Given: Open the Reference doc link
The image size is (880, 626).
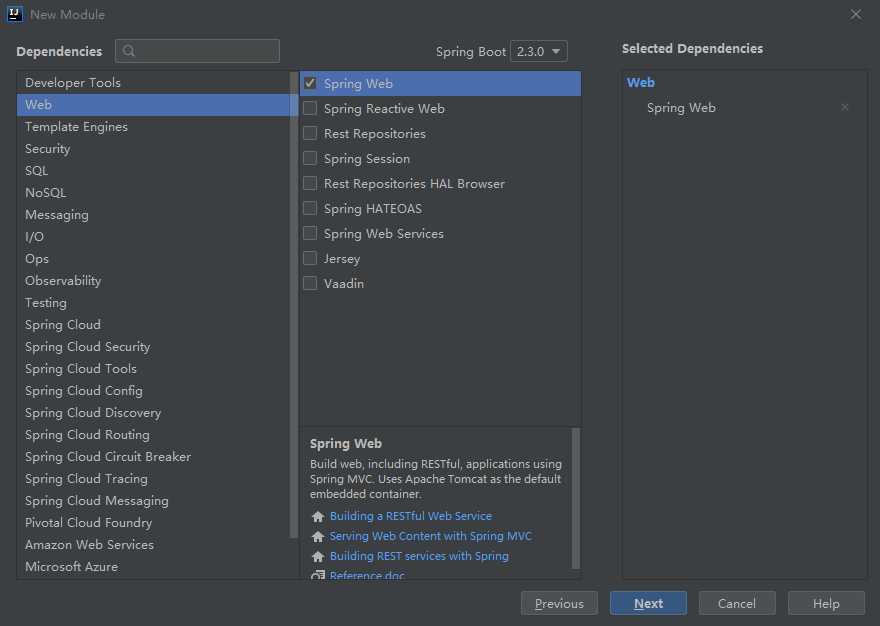Looking at the screenshot, I should coord(367,575).
